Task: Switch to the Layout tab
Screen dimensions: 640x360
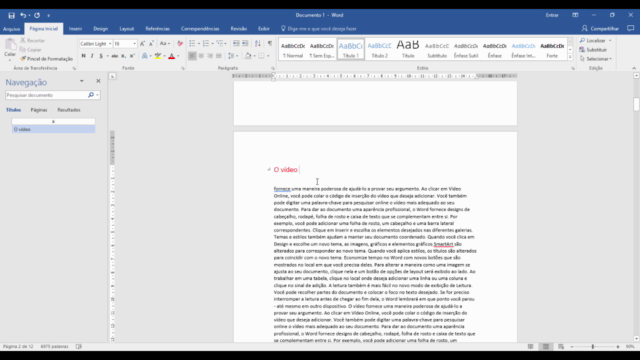Action: click(x=127, y=29)
